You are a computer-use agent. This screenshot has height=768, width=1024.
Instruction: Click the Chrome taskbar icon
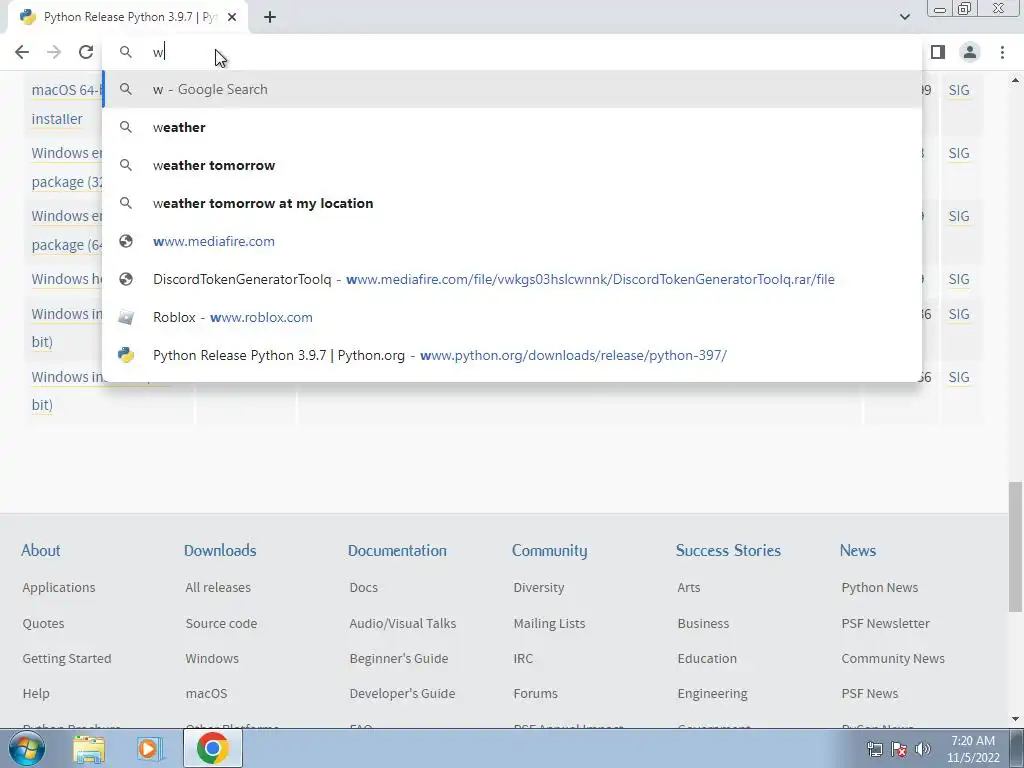coord(212,748)
